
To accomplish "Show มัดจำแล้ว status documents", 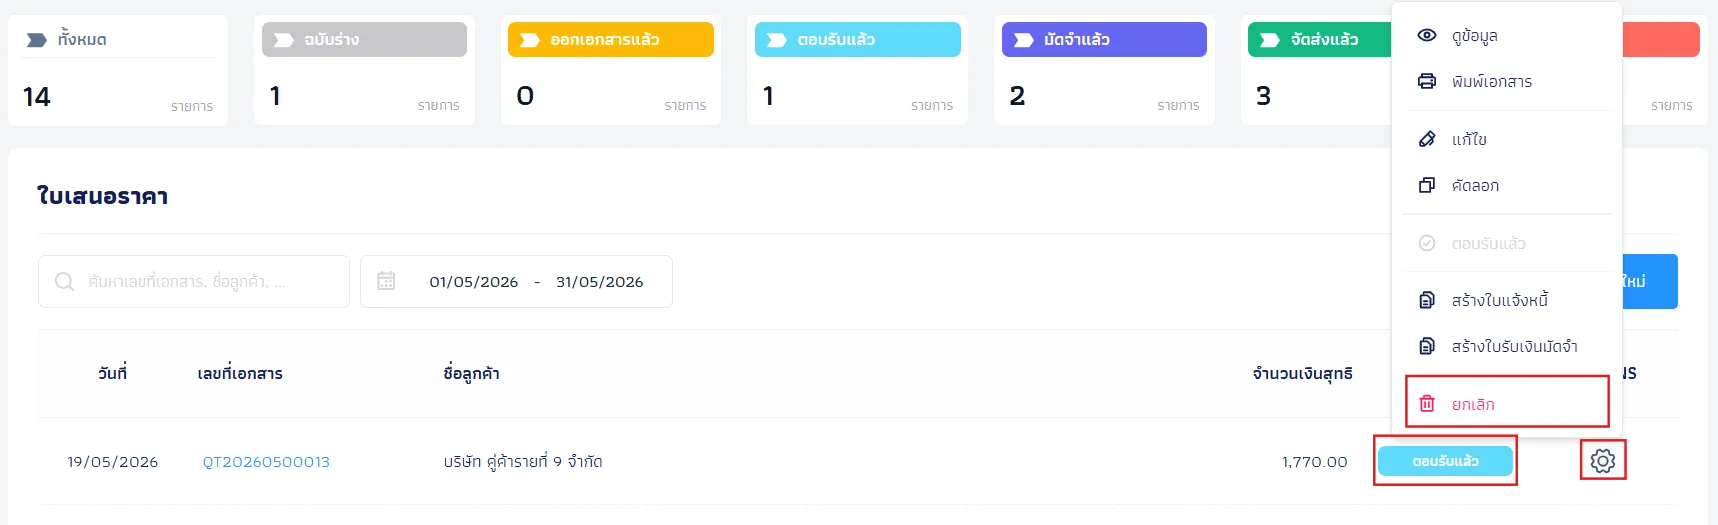I will click(x=1104, y=69).
